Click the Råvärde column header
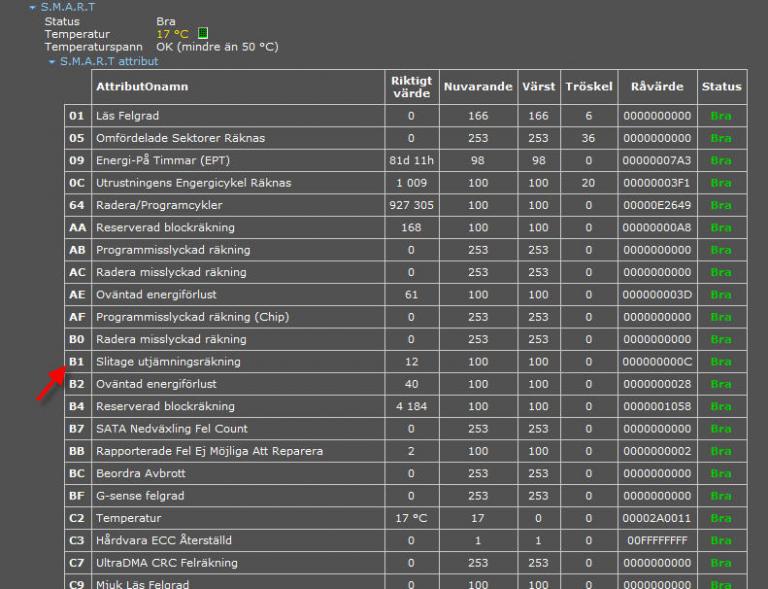This screenshot has height=589, width=768. (657, 87)
